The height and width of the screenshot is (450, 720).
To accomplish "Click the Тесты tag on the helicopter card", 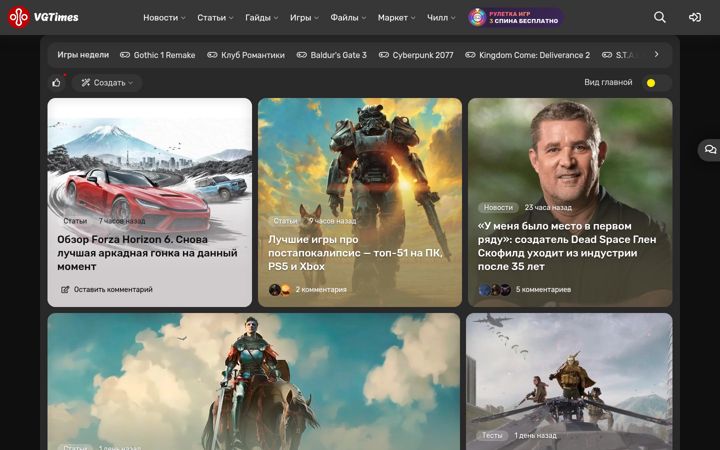I will [492, 435].
